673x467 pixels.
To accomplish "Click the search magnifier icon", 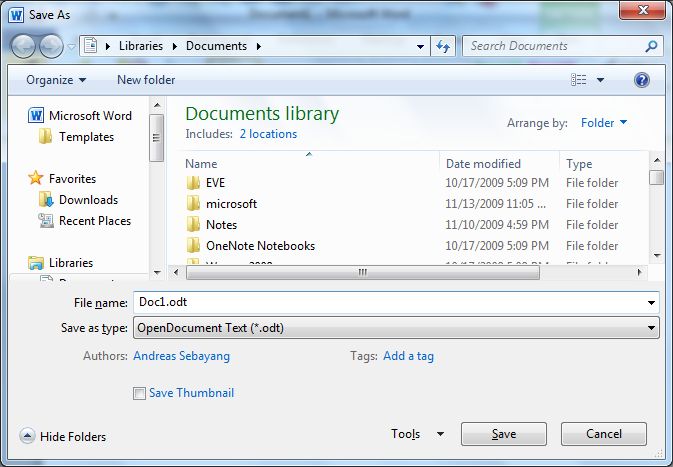I will point(651,46).
